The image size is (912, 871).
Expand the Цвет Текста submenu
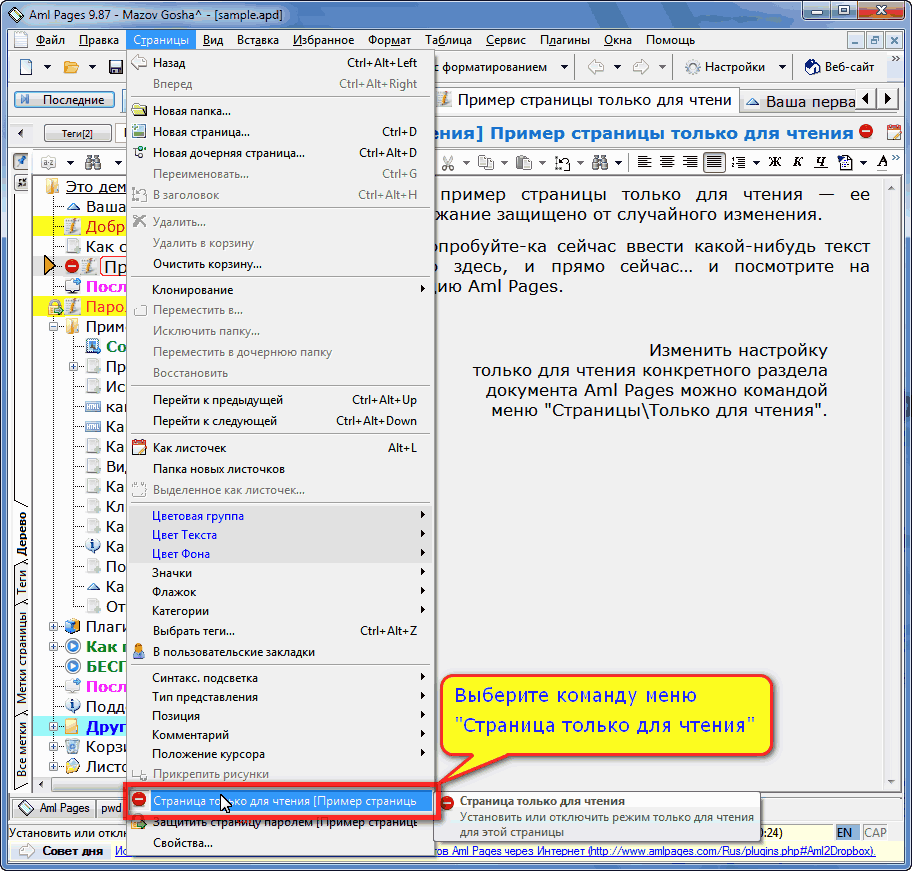pos(280,534)
